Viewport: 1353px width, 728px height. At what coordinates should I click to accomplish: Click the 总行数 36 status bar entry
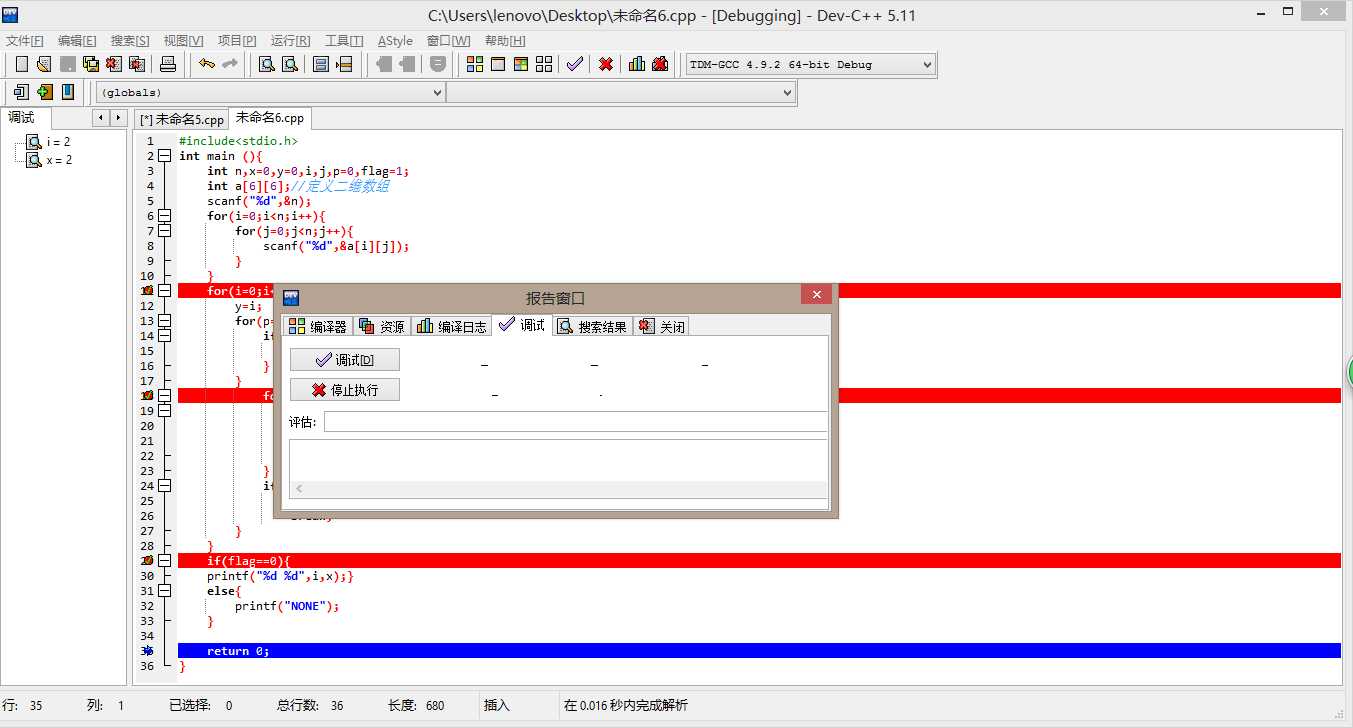[310, 706]
